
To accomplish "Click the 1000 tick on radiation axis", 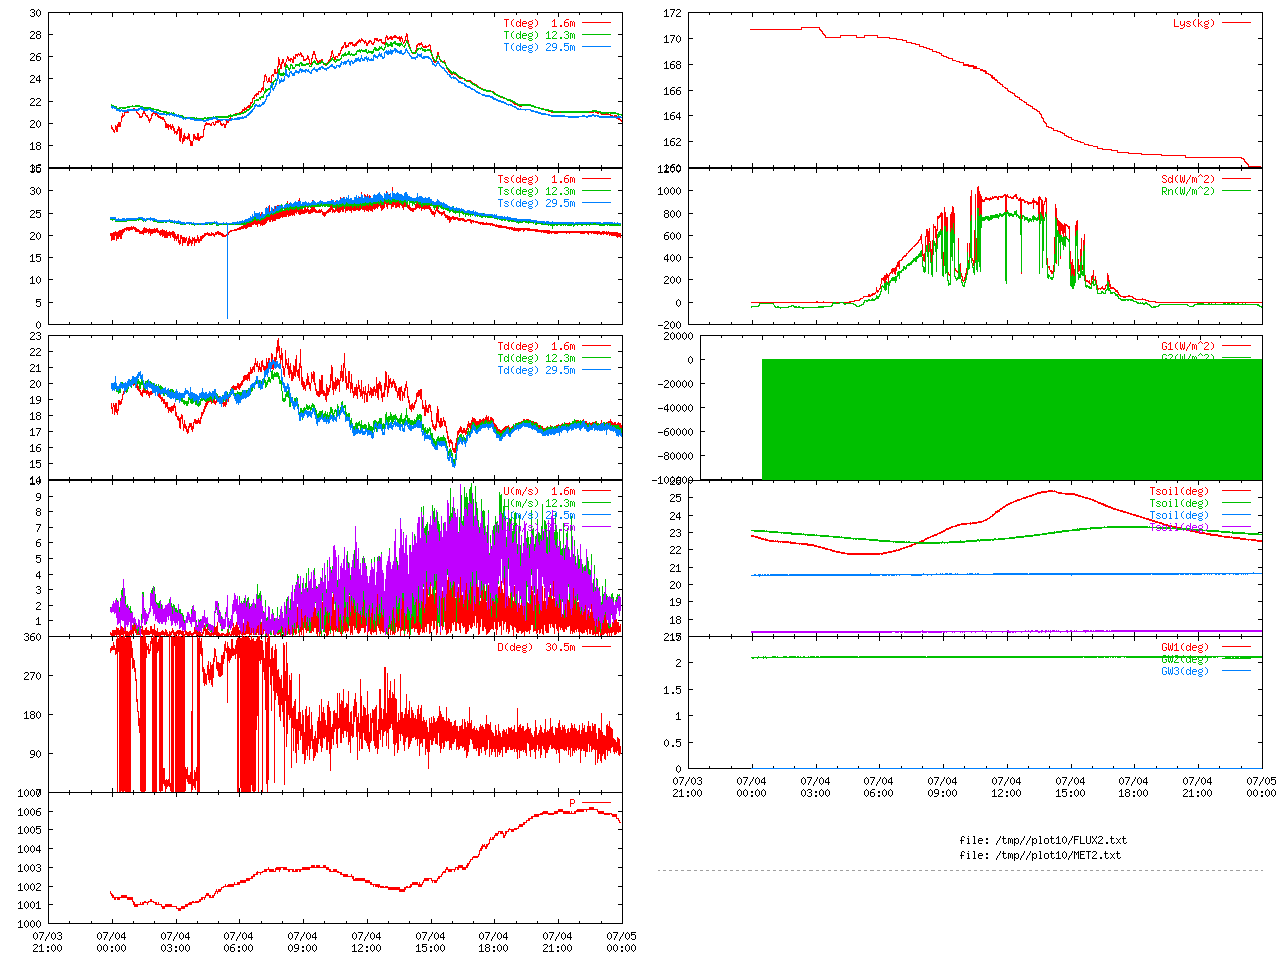I will 670,192.
